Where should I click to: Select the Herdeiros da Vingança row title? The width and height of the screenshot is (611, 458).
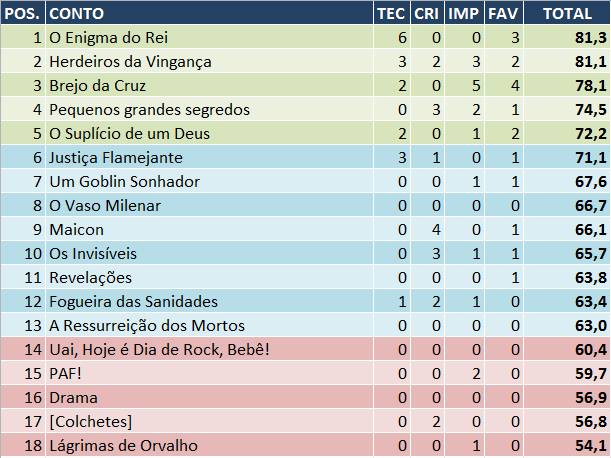click(130, 61)
